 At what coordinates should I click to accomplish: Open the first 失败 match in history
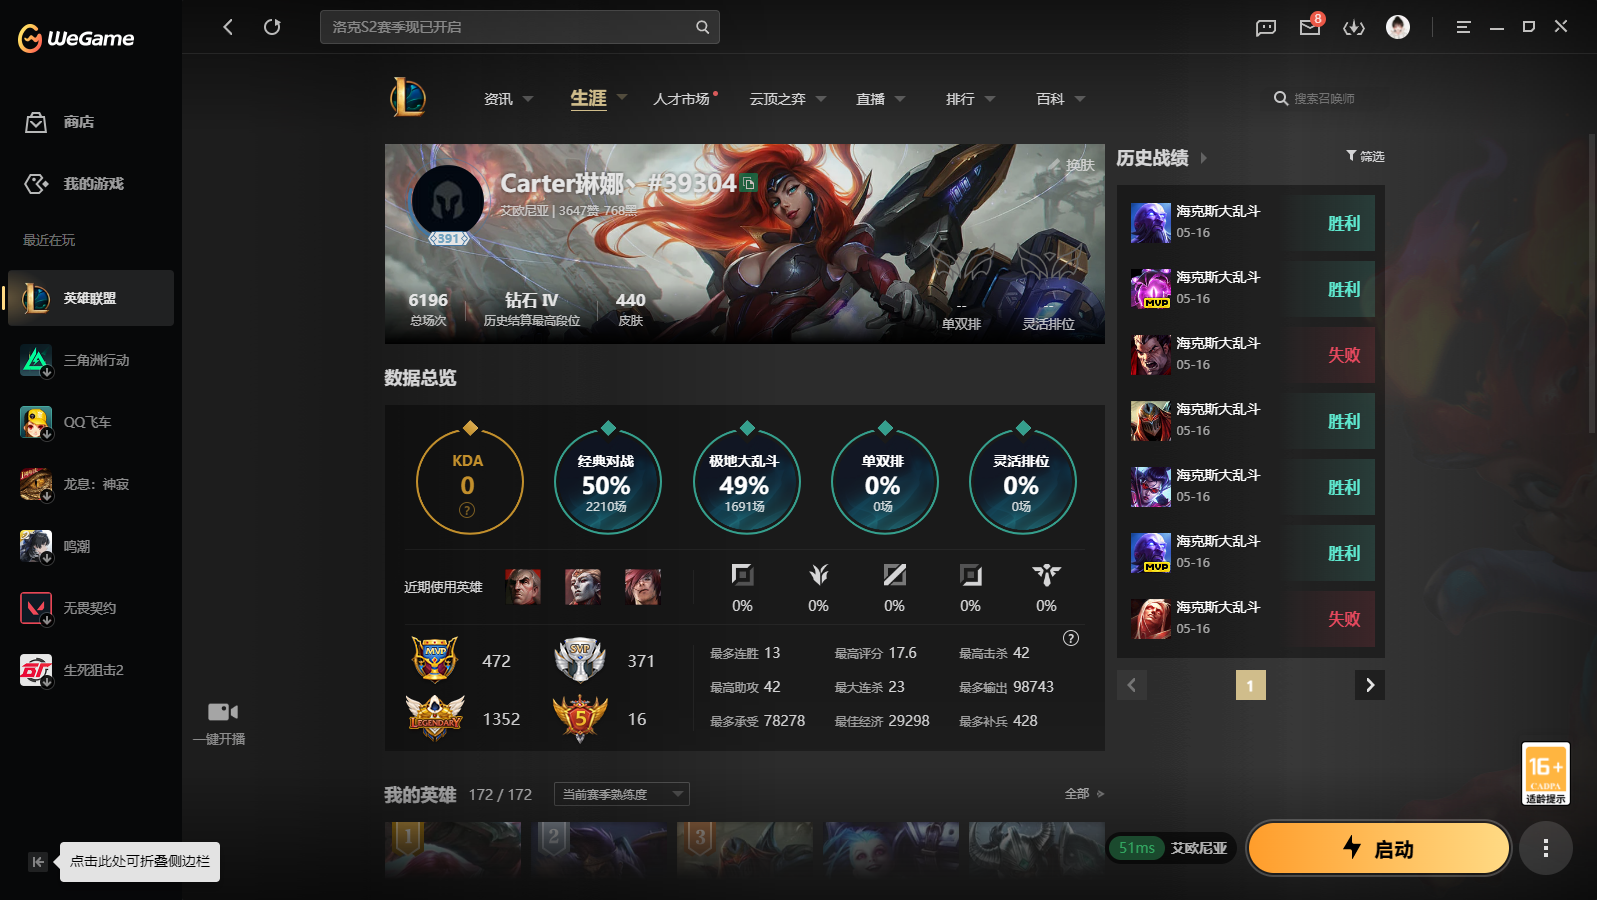tap(1251, 355)
